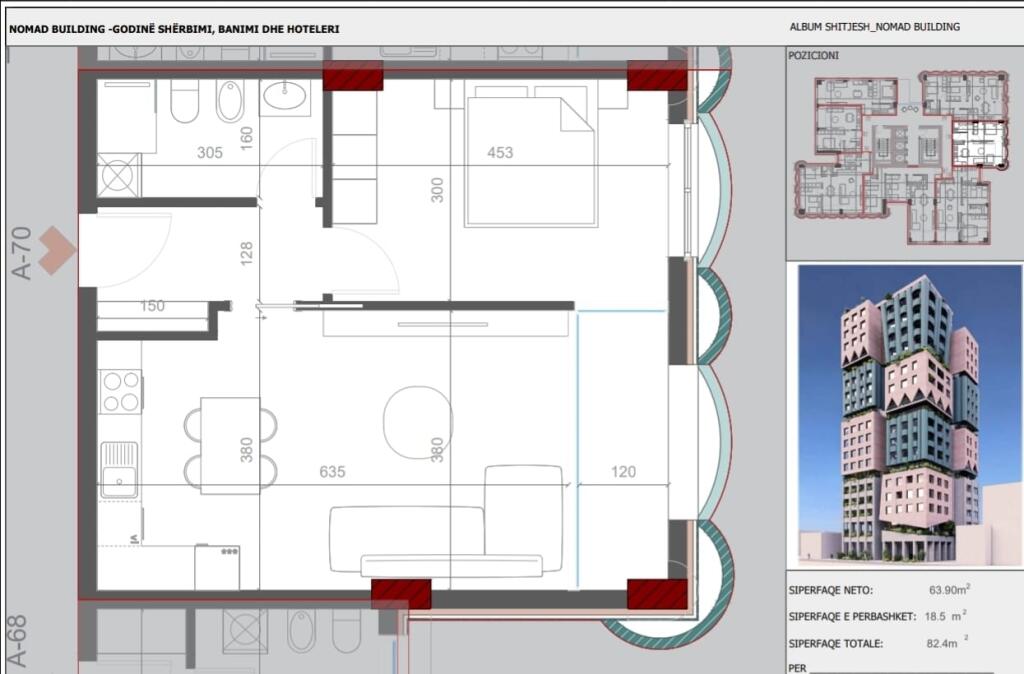Click the toilet in the top bathroom
This screenshot has height=674, width=1024.
point(185,101)
